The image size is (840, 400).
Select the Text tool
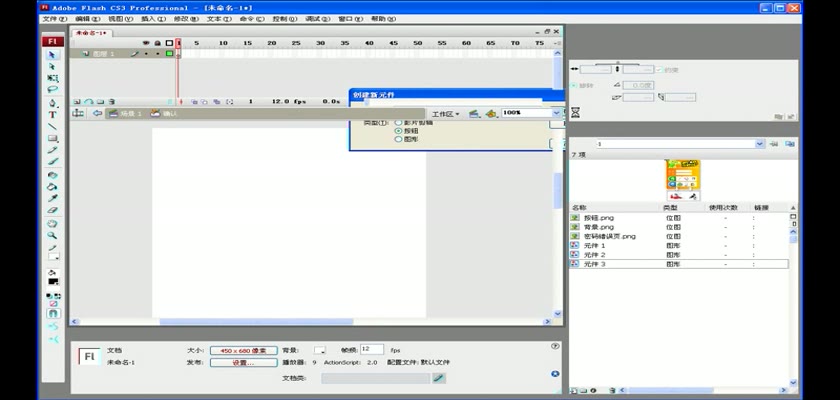tap(52, 115)
